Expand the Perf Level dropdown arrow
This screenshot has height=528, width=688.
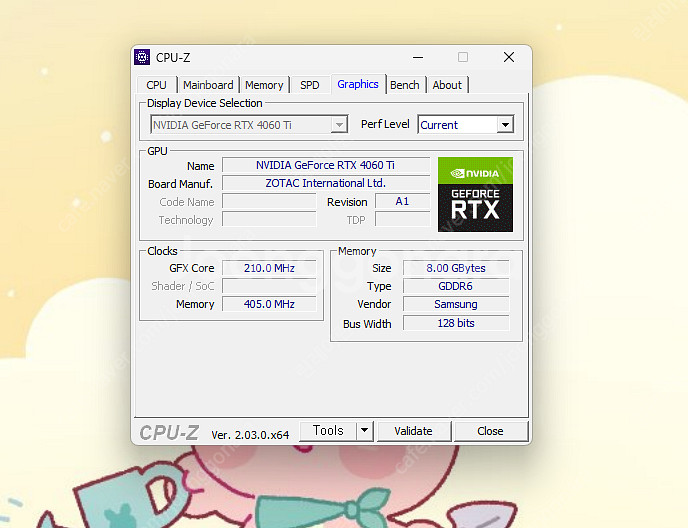[x=505, y=125]
